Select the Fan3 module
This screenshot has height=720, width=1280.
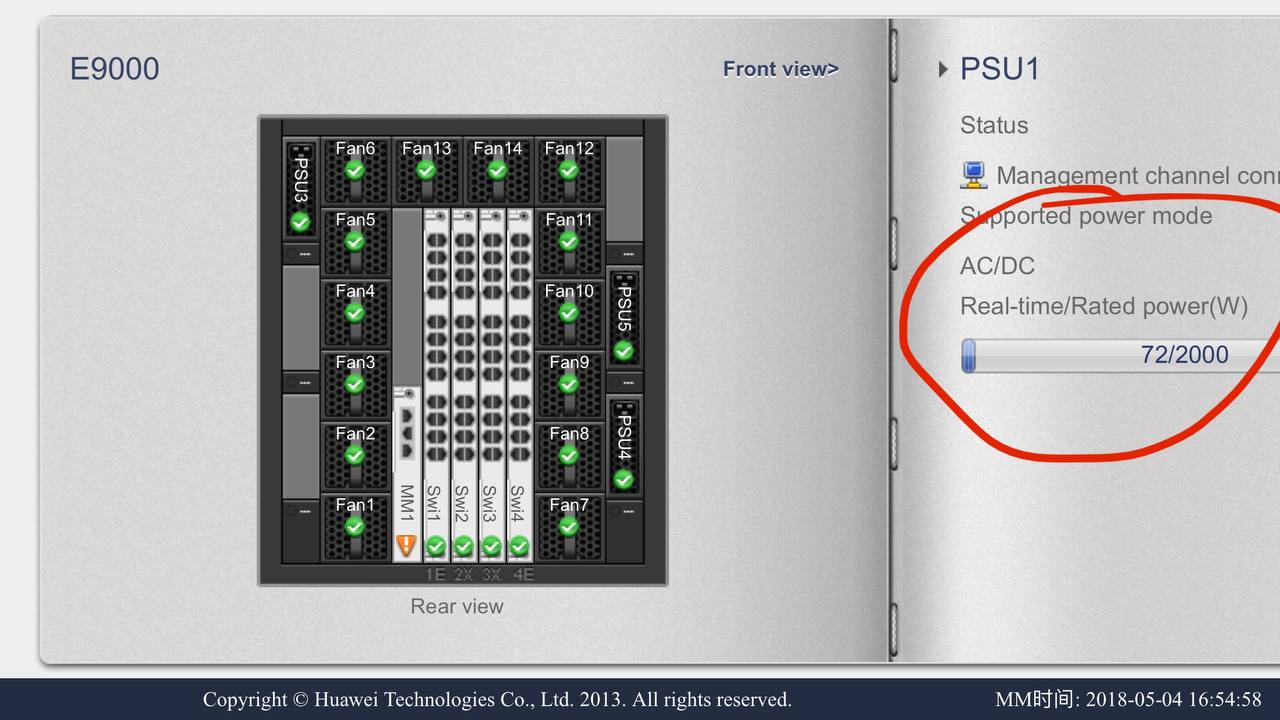[x=355, y=384]
